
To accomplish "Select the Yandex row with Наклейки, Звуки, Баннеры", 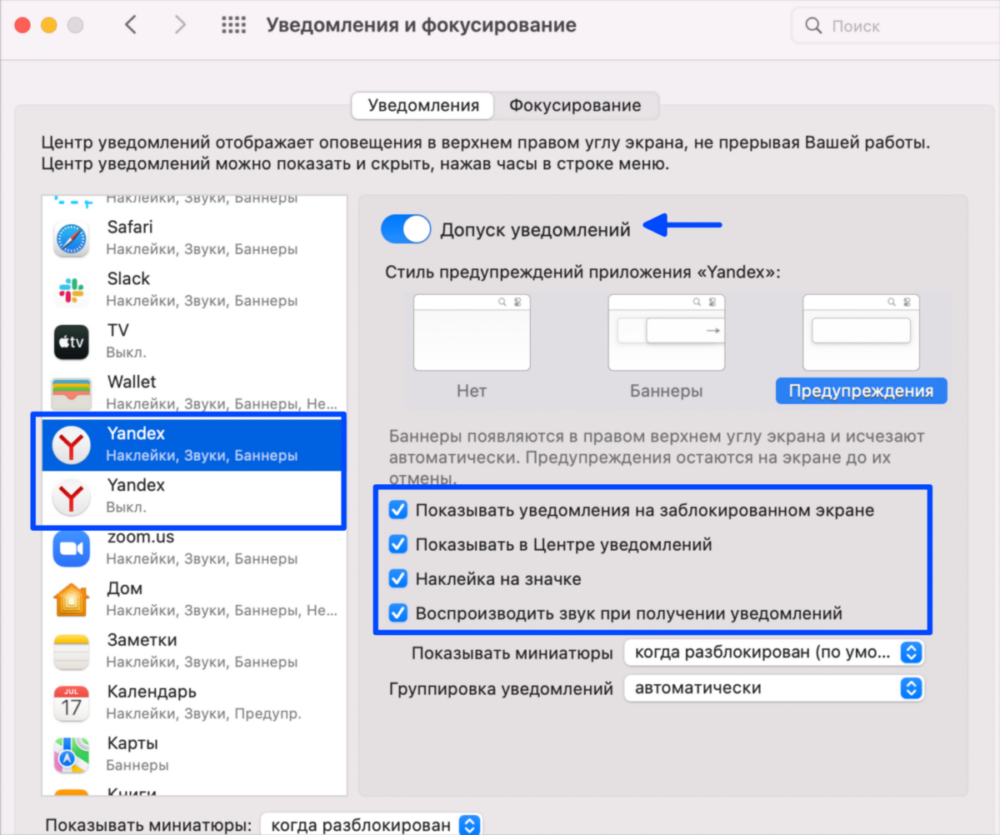I will click(x=194, y=444).
